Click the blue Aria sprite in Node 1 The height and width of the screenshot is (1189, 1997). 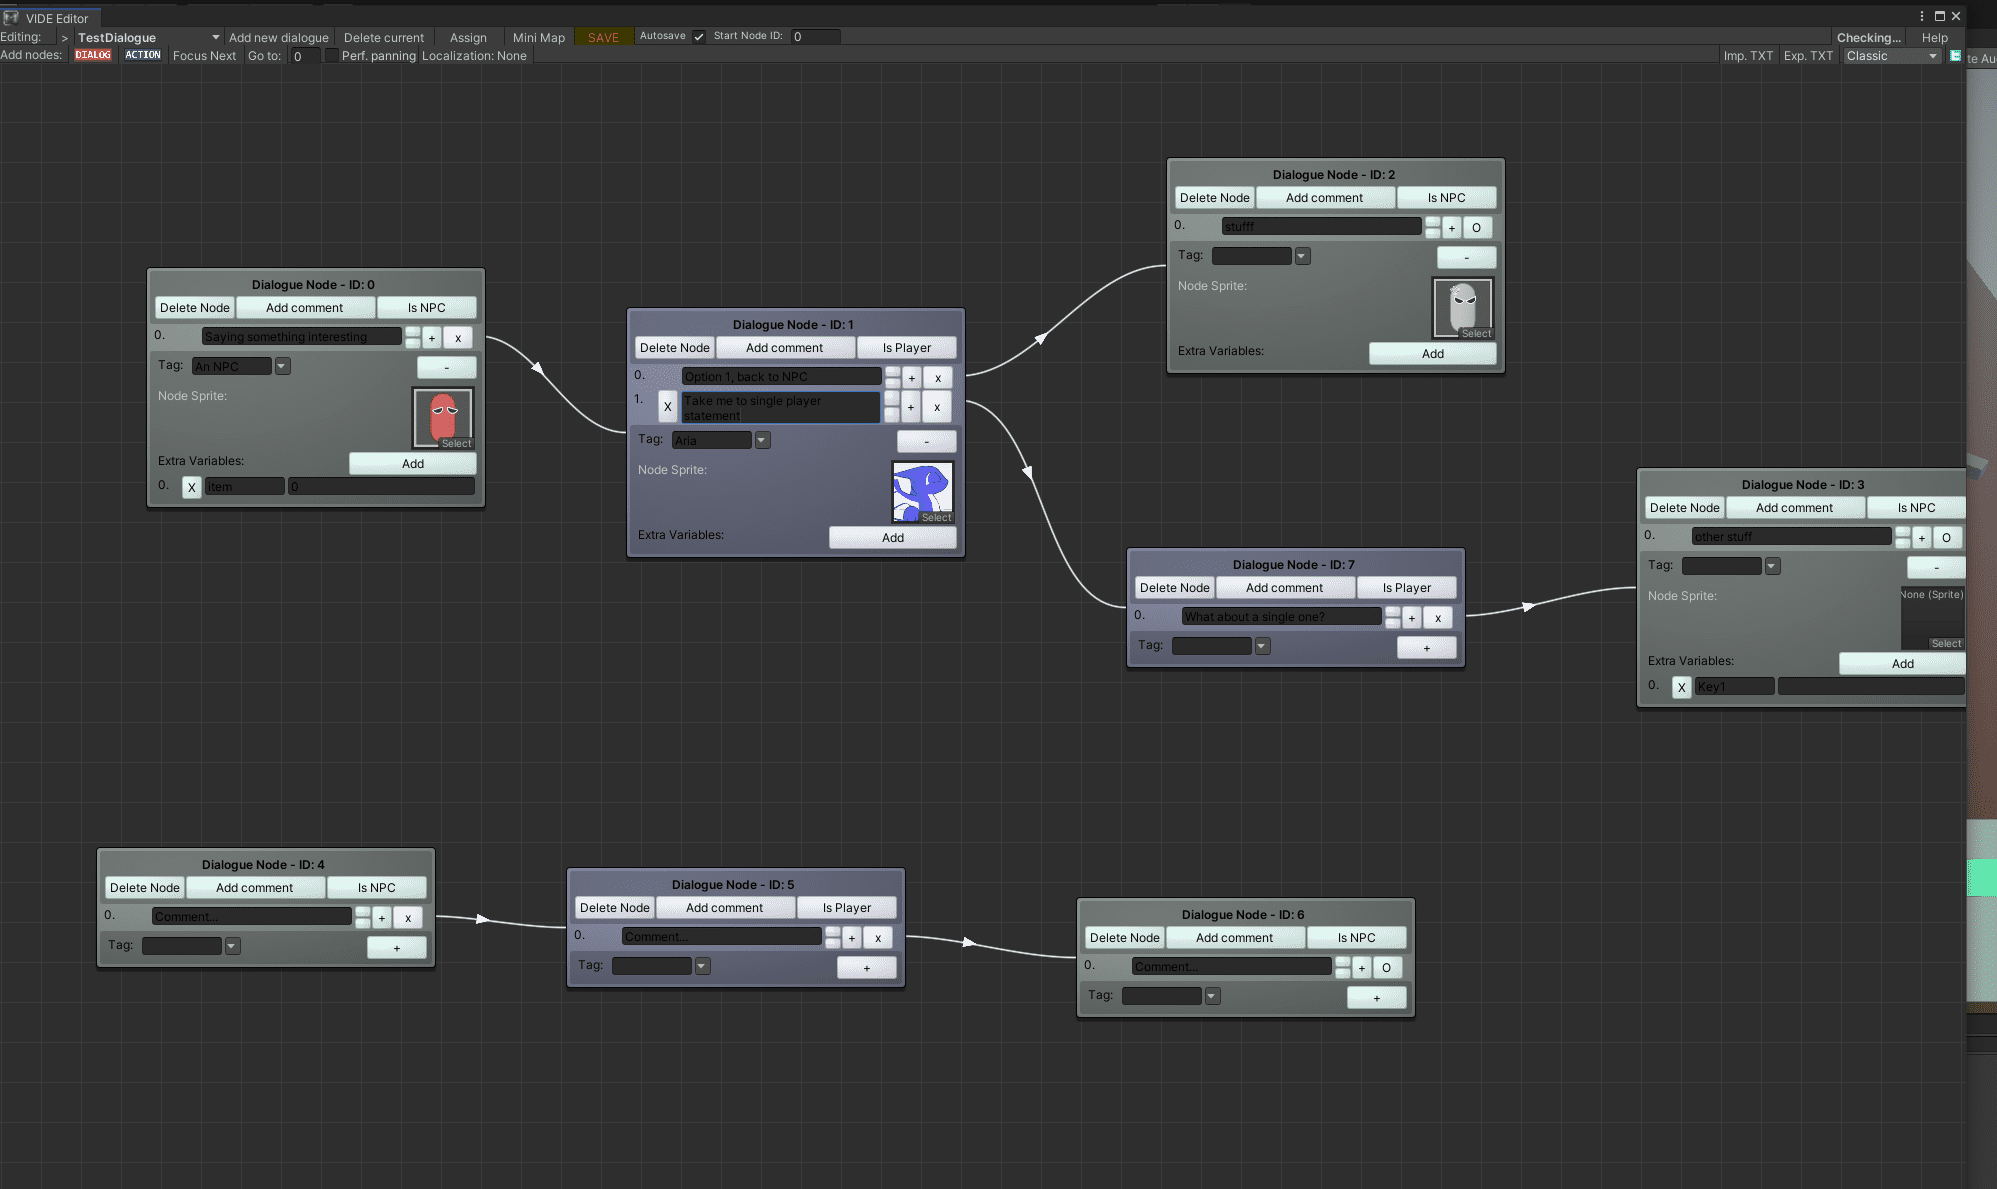click(922, 491)
